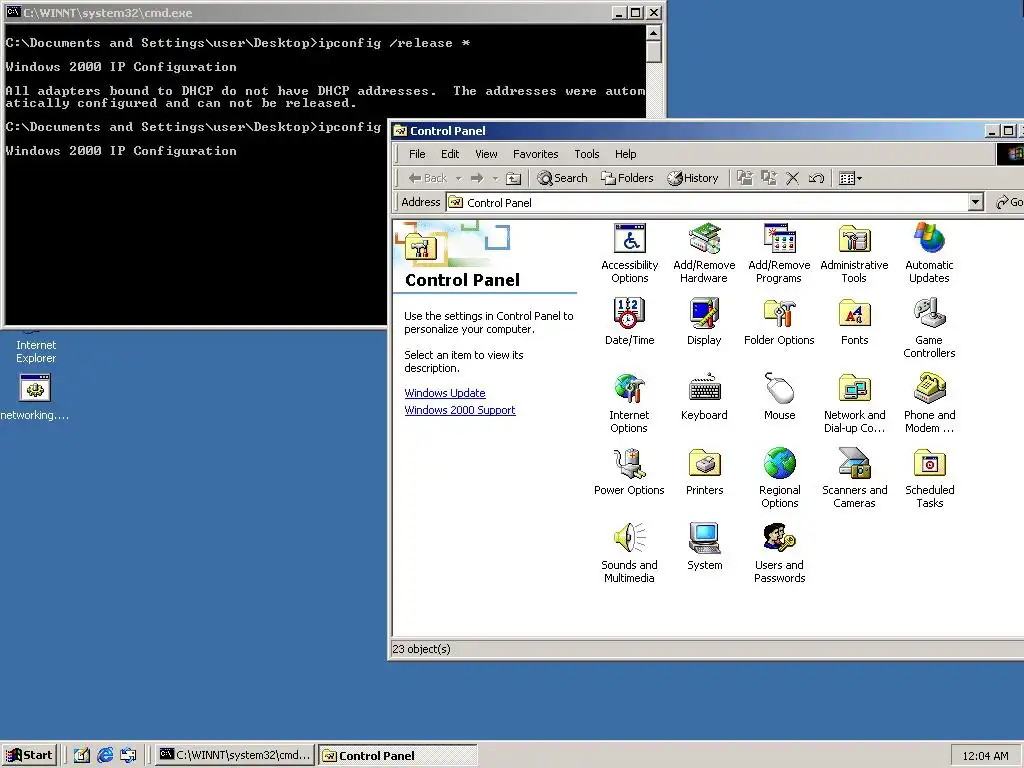Launch Internet Explorer from quick launch
The width and height of the screenshot is (1024, 768).
click(105, 755)
